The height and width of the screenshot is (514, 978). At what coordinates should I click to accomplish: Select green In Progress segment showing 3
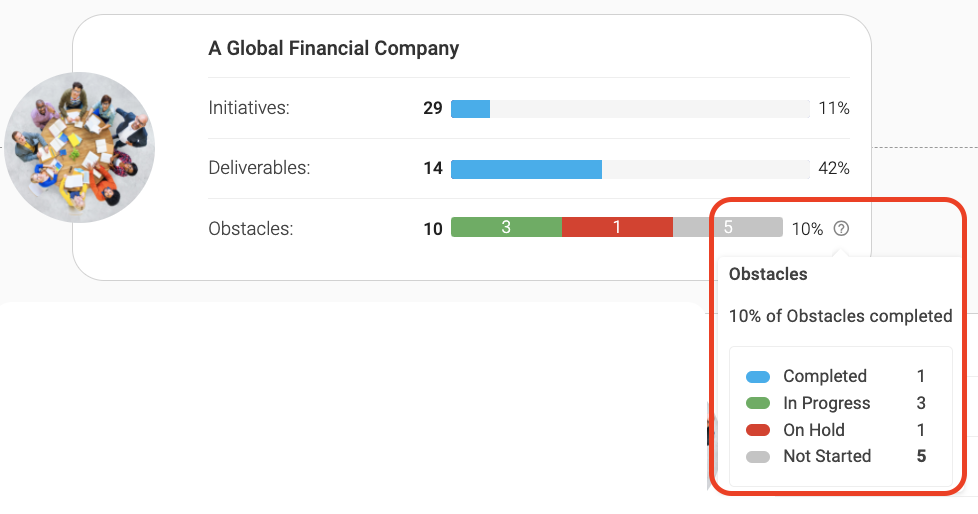point(506,227)
